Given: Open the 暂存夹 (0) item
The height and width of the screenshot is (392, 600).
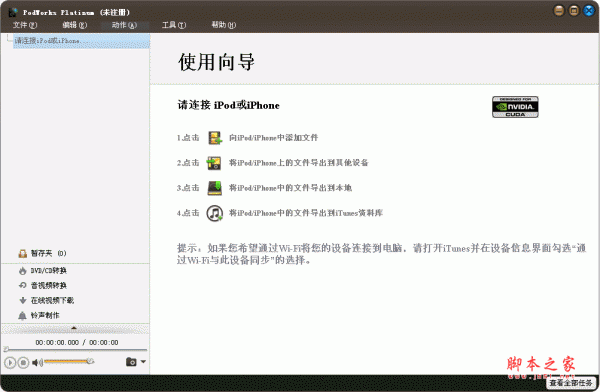Looking at the screenshot, I should (x=48, y=253).
